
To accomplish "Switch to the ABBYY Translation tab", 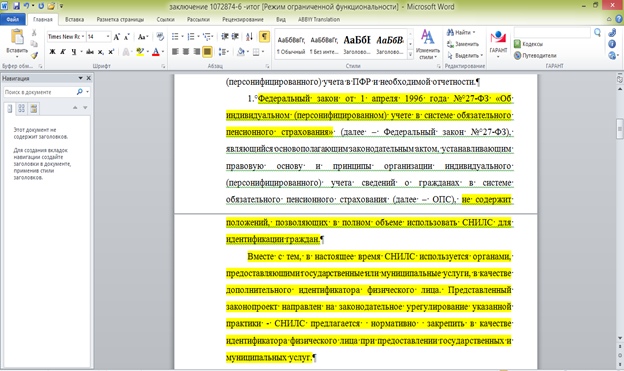I will pyautogui.click(x=319, y=19).
